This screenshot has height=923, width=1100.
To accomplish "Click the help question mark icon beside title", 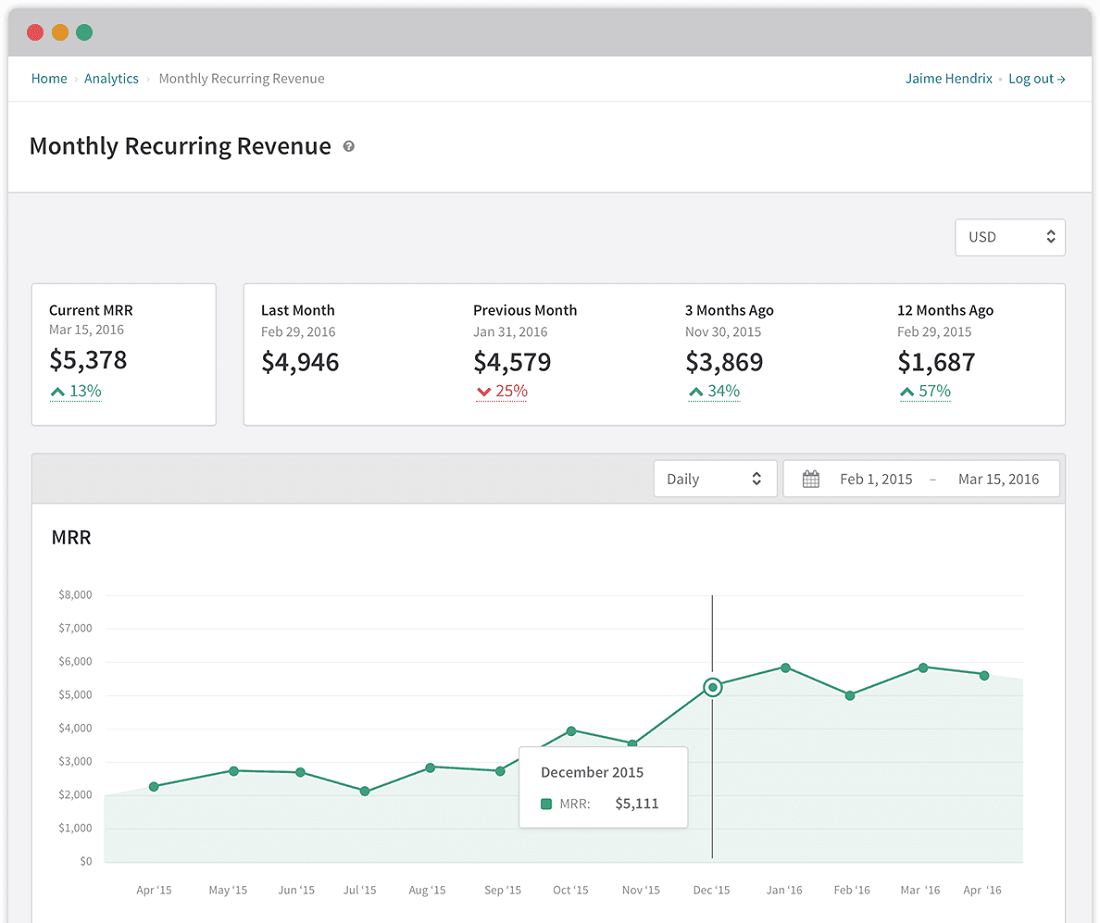I will [349, 147].
